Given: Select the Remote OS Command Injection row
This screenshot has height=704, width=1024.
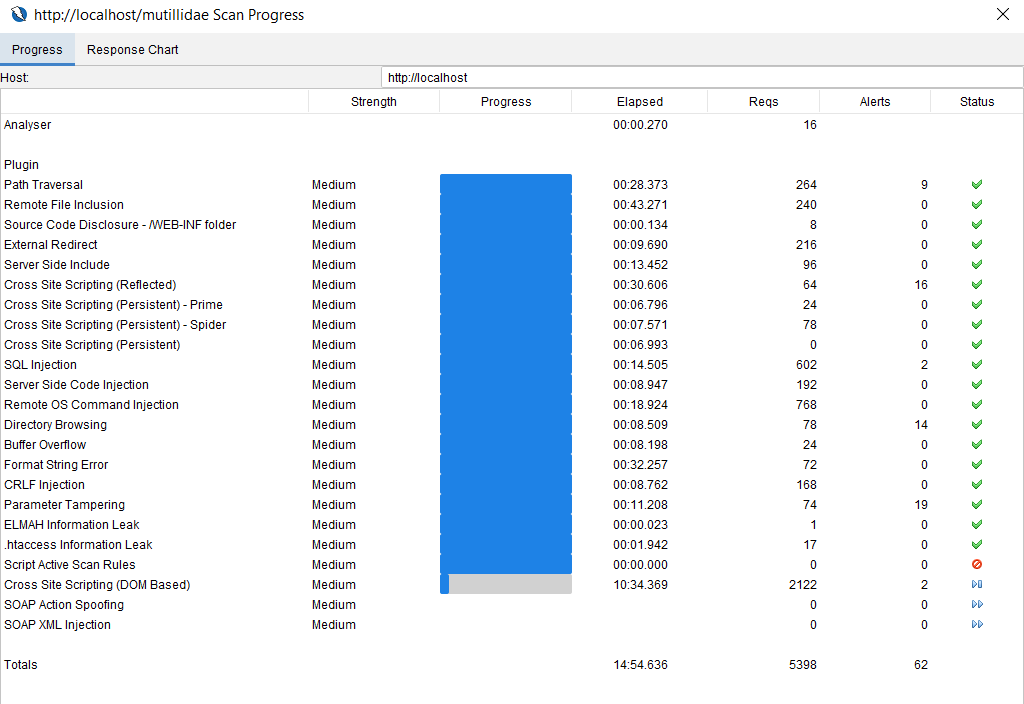Looking at the screenshot, I should click(91, 405).
